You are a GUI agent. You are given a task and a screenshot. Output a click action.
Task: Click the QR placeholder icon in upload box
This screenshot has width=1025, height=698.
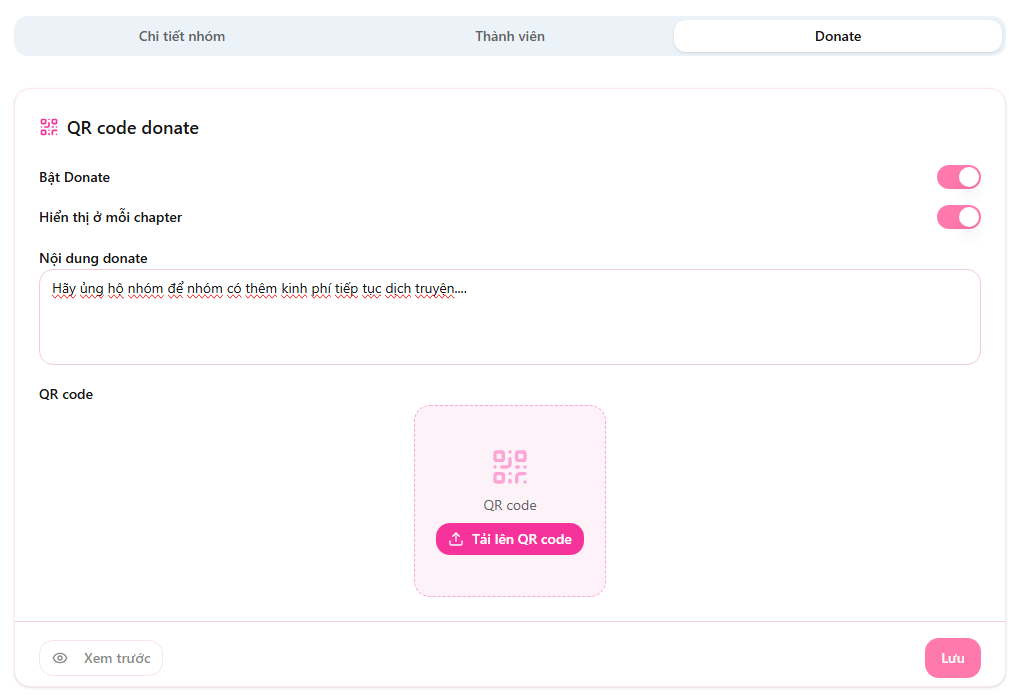(510, 467)
